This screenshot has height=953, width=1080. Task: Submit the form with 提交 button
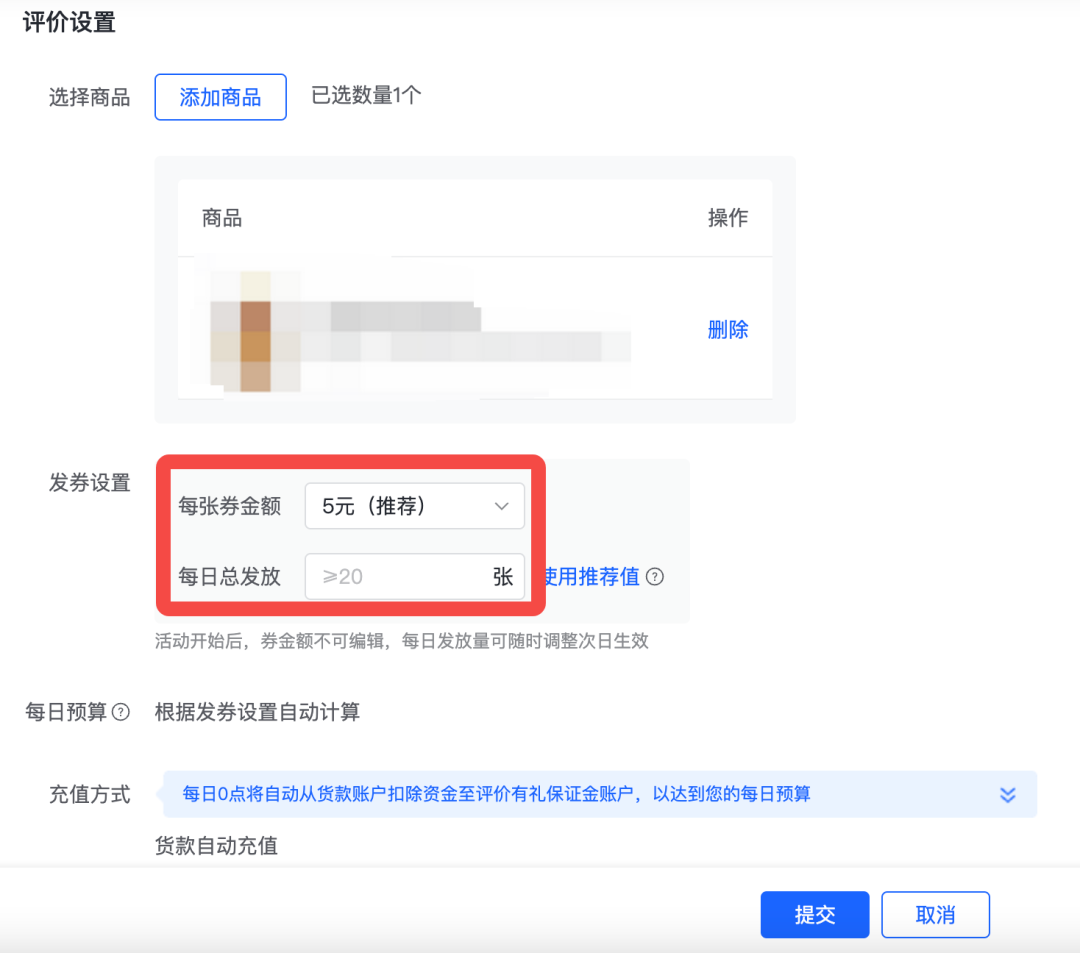coord(814,914)
